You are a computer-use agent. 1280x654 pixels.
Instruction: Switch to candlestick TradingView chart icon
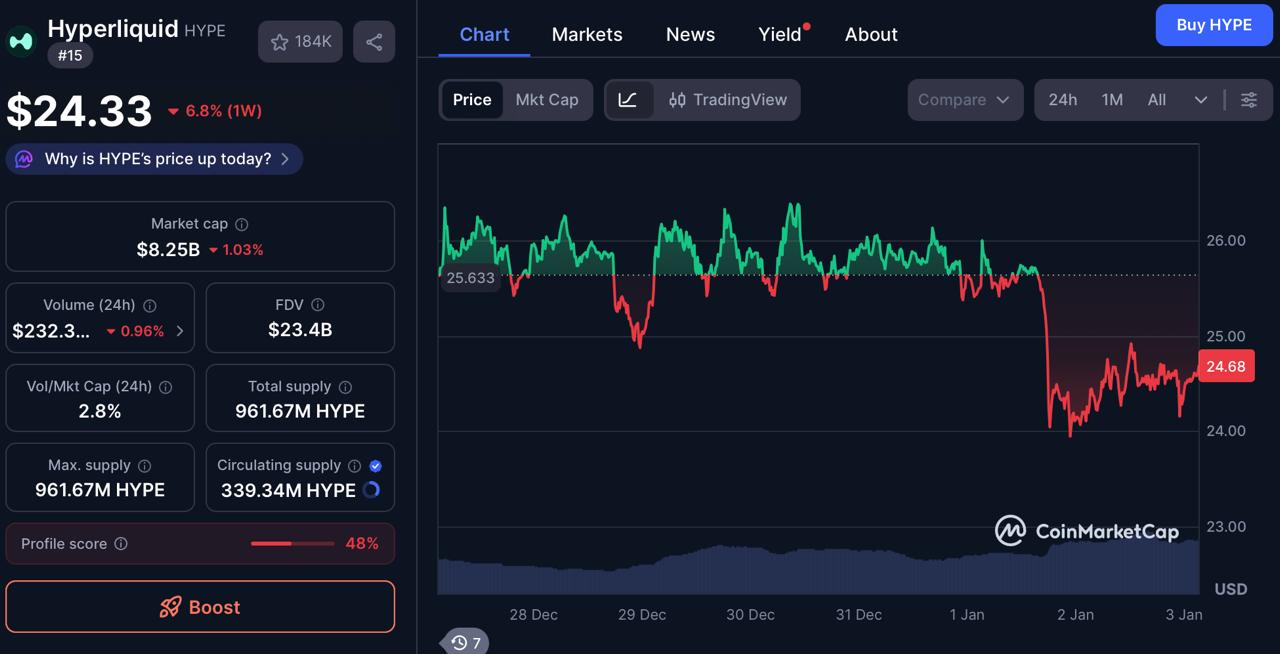(677, 100)
